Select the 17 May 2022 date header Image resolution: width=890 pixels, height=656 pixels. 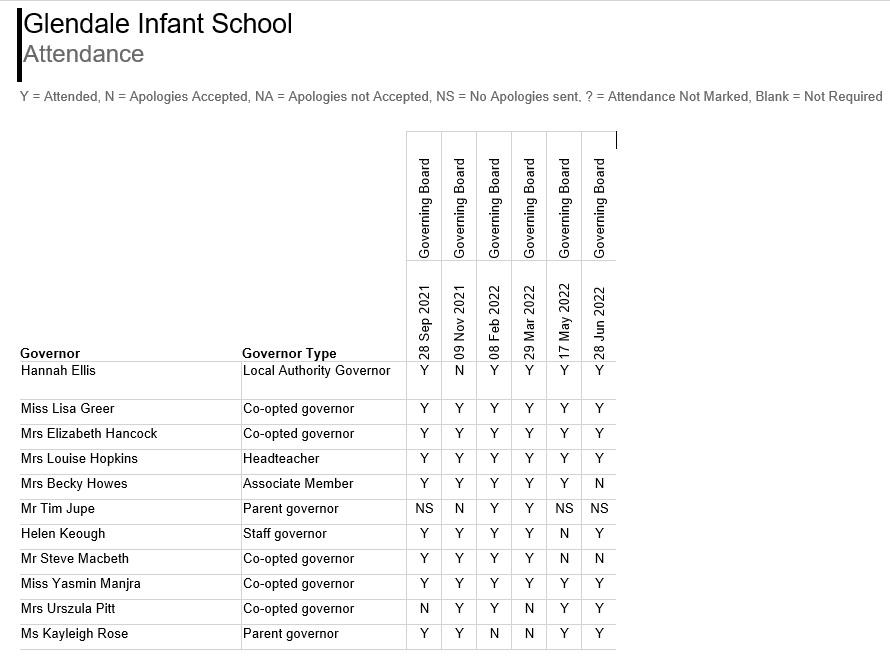pyautogui.click(x=564, y=322)
